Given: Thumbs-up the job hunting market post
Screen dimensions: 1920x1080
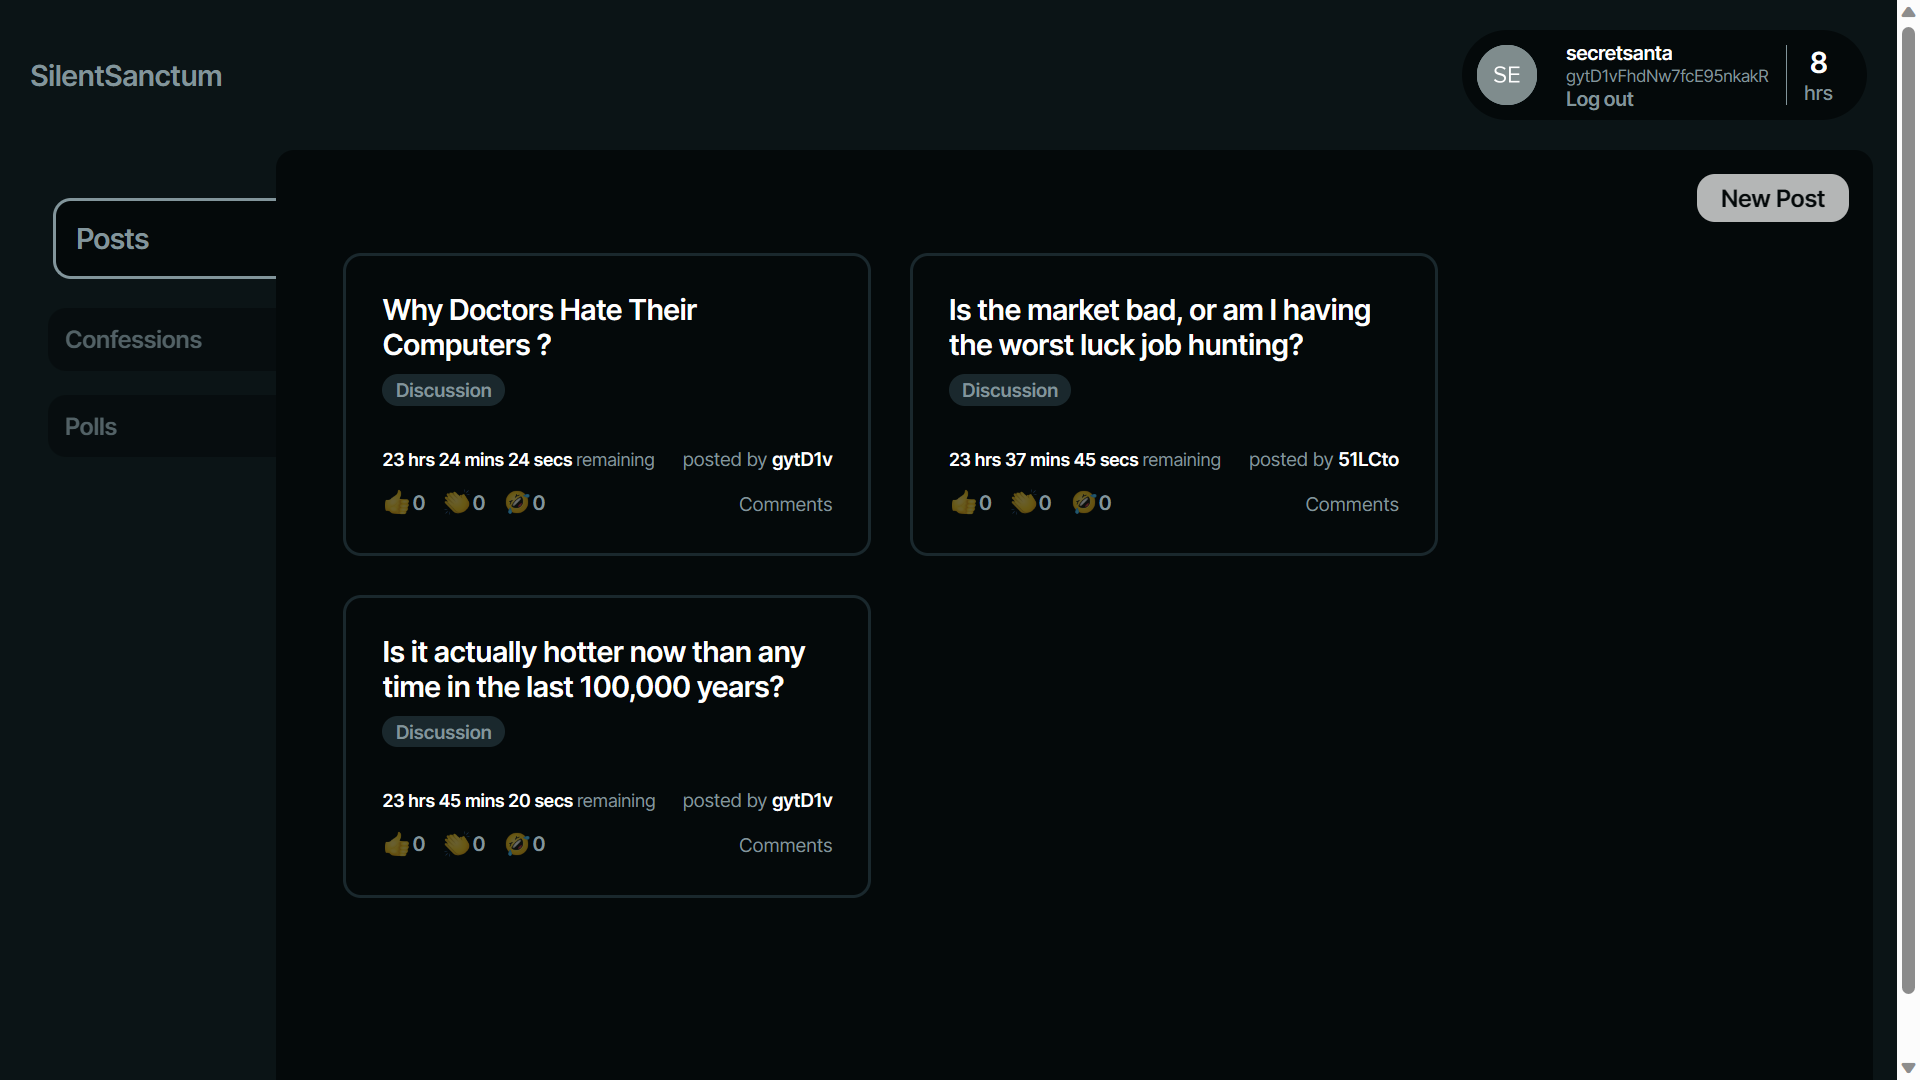Looking at the screenshot, I should [x=963, y=503].
